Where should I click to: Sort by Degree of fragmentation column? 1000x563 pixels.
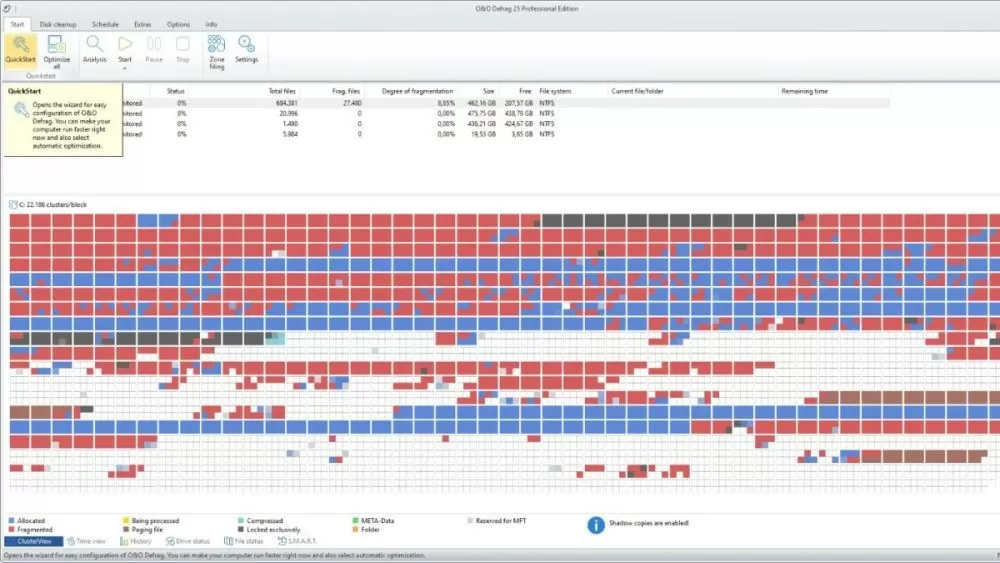[x=410, y=91]
